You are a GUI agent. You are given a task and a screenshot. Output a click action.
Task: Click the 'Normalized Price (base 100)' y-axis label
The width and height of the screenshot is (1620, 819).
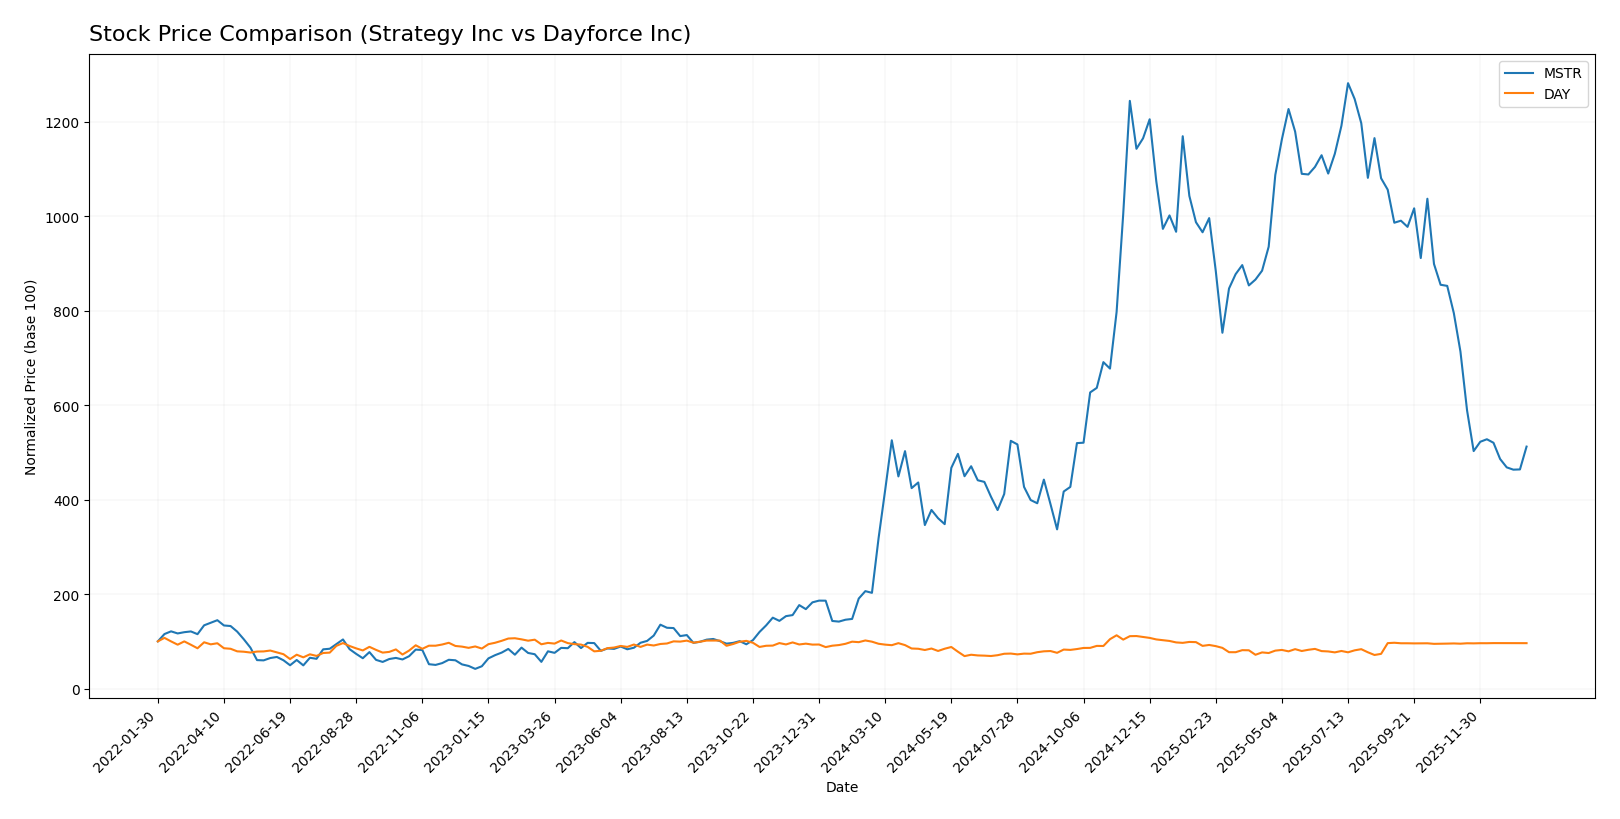(x=31, y=377)
